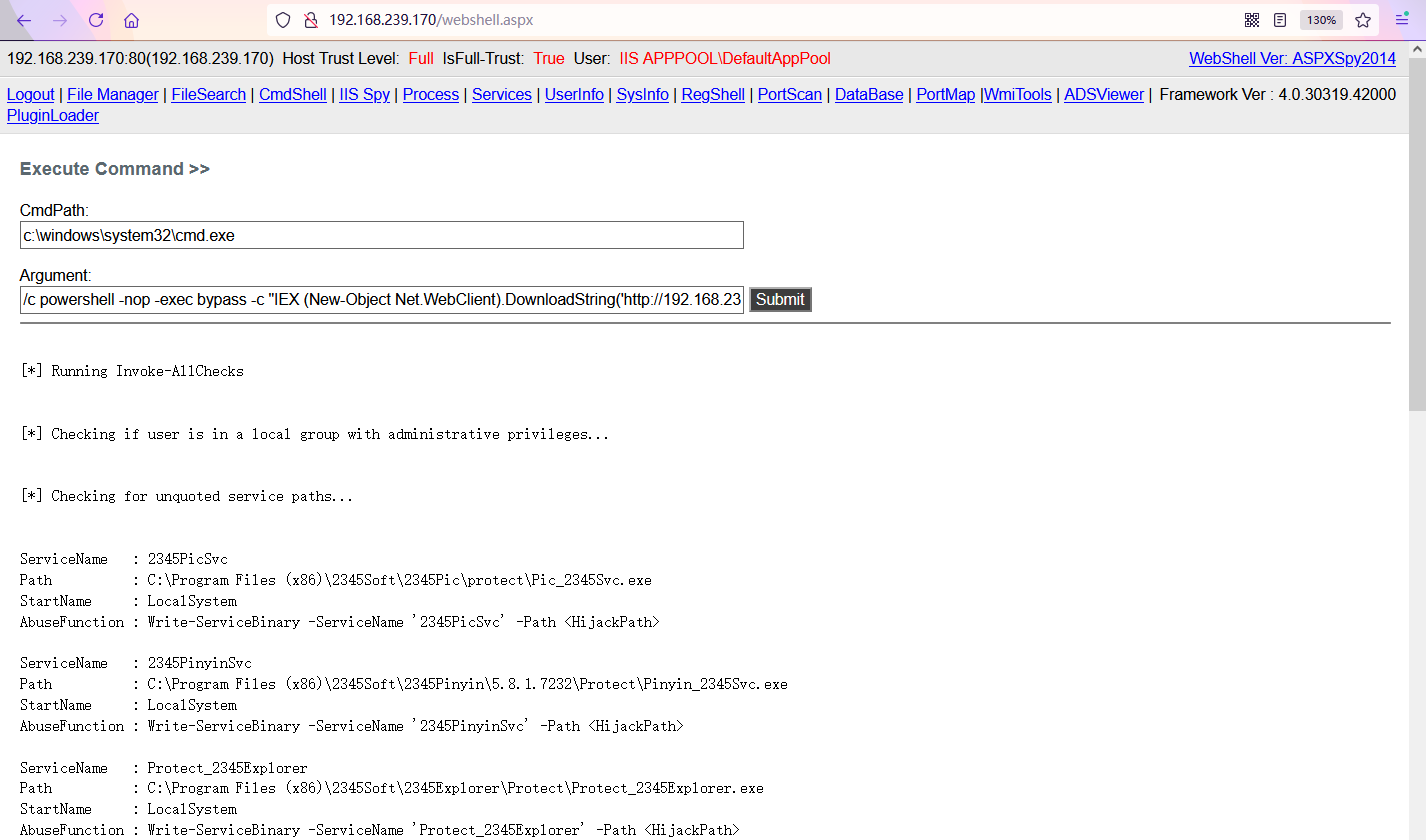Image resolution: width=1426 pixels, height=840 pixels.
Task: Select the AbuseFunction line for 2345PicSvc
Action: [340, 622]
